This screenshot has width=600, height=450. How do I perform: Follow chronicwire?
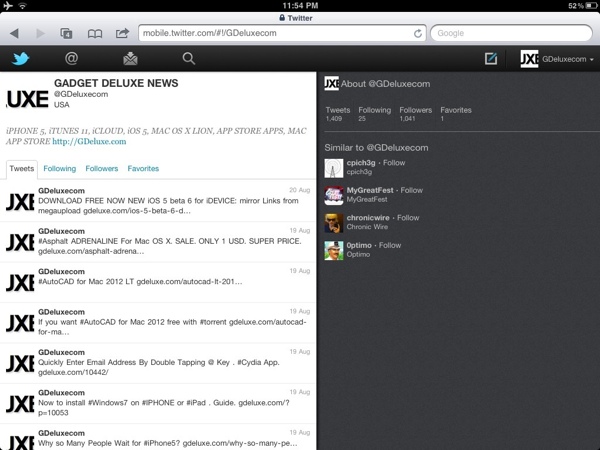(408, 218)
